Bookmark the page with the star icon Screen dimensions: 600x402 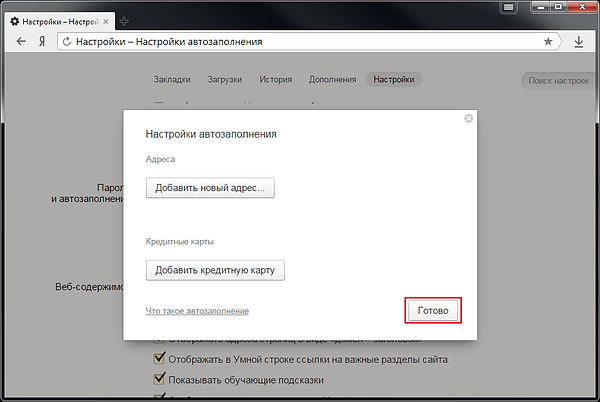coord(548,41)
